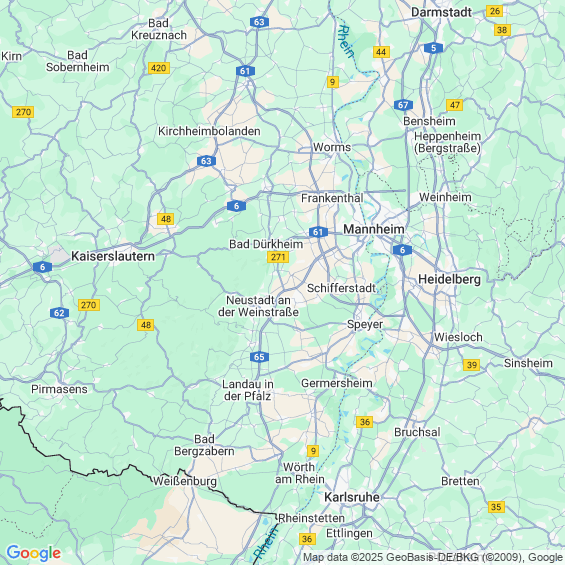Screen dimensions: 565x565
Task: Click the Bad Kreuznach label
Action: [x=159, y=29]
